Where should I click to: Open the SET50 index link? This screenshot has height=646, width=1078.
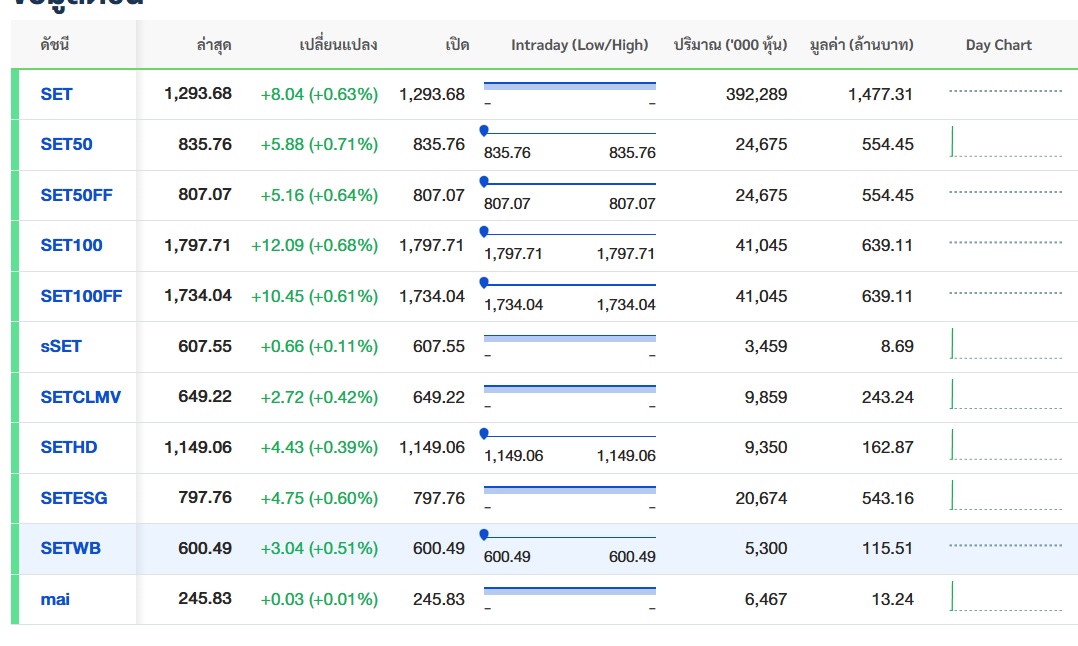click(66, 144)
